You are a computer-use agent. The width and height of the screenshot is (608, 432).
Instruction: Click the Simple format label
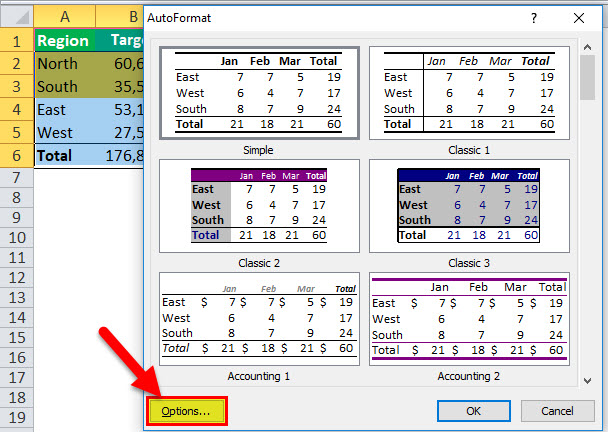click(258, 150)
